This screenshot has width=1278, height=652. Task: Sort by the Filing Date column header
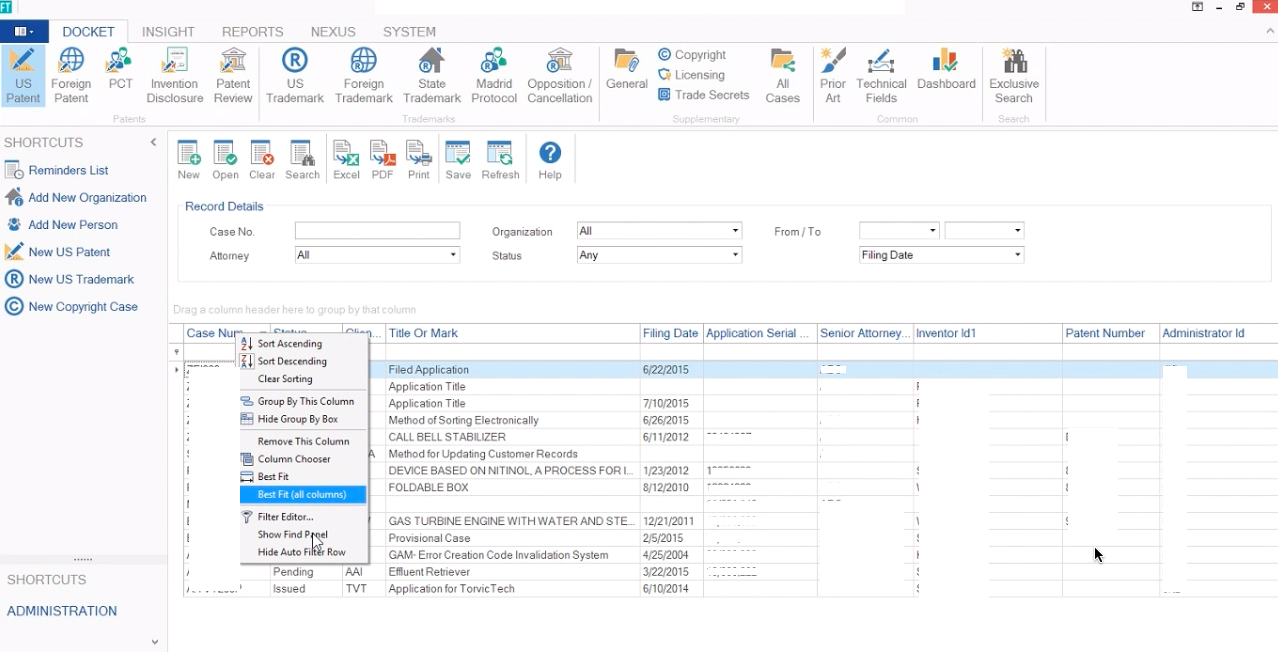click(x=670, y=333)
